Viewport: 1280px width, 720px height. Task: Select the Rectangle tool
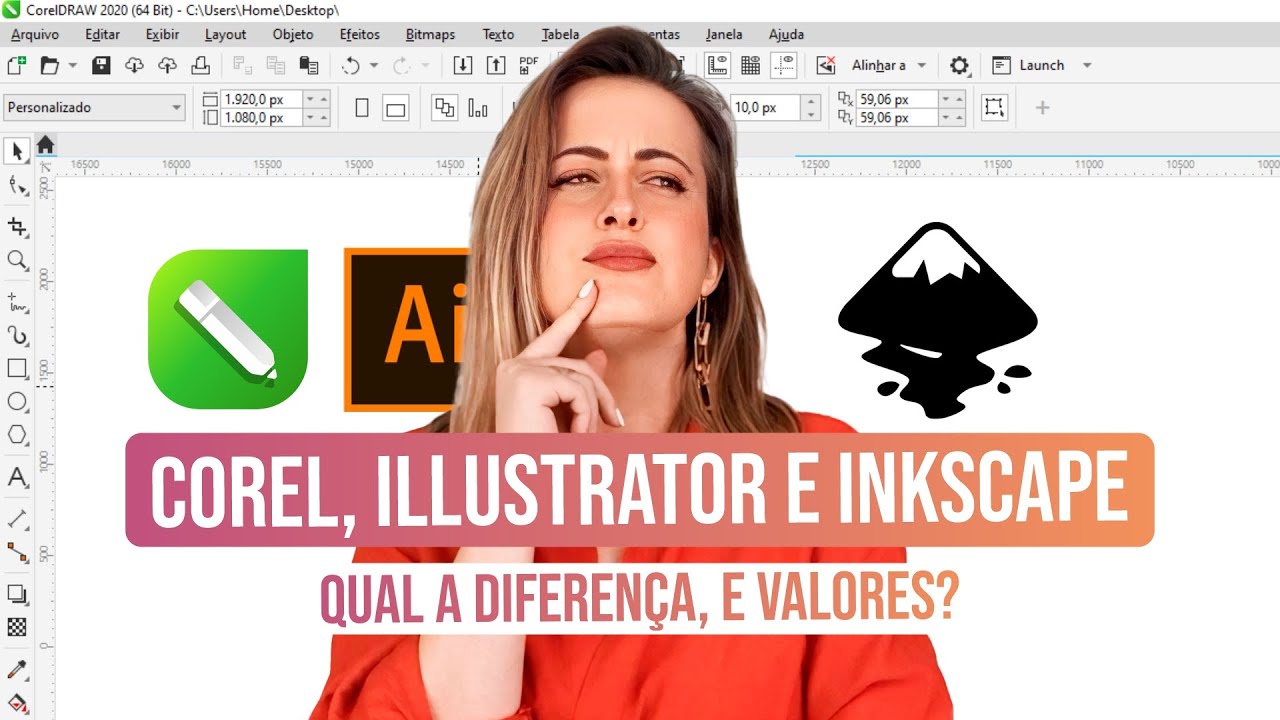(x=17, y=368)
